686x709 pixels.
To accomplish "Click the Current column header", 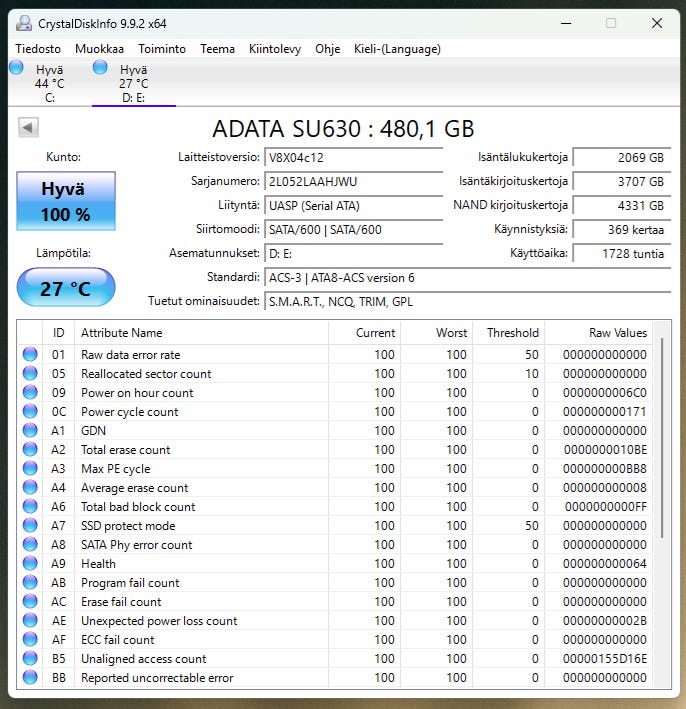I will [x=364, y=333].
